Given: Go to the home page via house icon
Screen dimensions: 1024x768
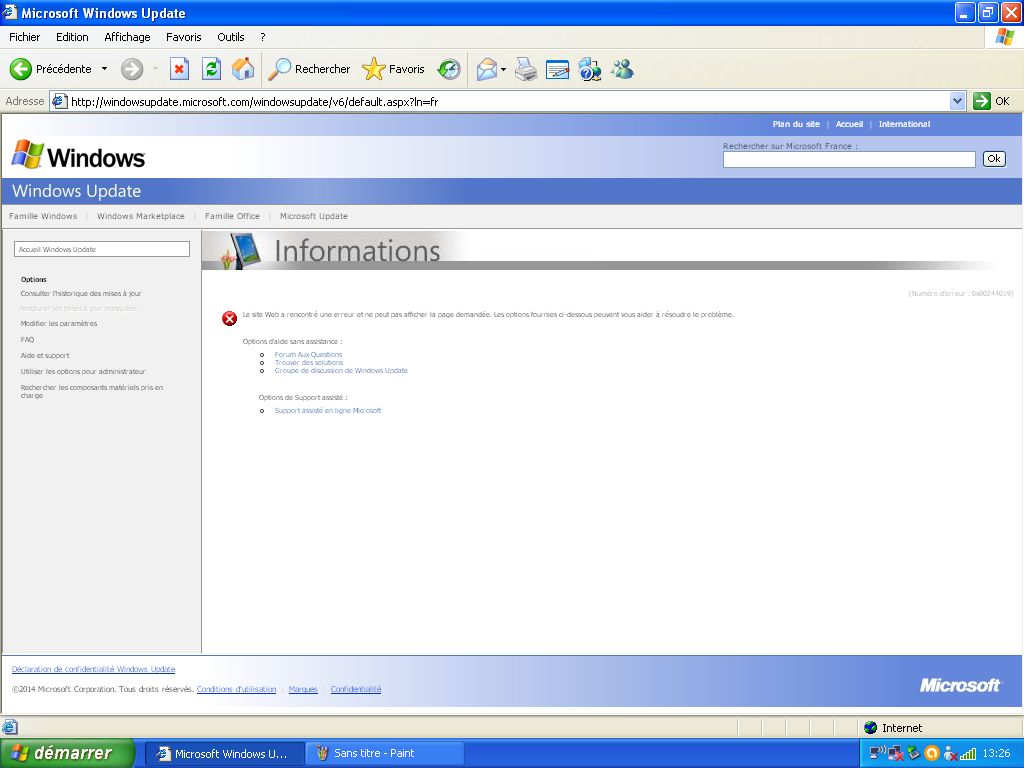Looking at the screenshot, I should pos(243,69).
